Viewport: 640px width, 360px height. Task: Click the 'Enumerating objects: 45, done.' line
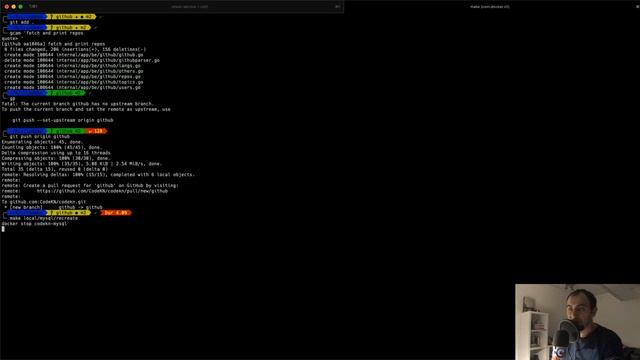42,142
